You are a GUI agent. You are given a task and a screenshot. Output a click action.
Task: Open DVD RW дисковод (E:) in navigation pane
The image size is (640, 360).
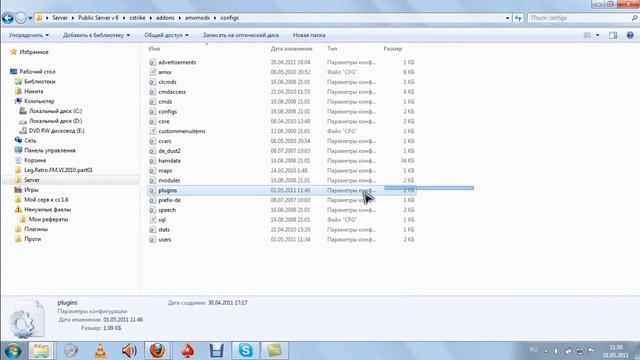pos(56,131)
